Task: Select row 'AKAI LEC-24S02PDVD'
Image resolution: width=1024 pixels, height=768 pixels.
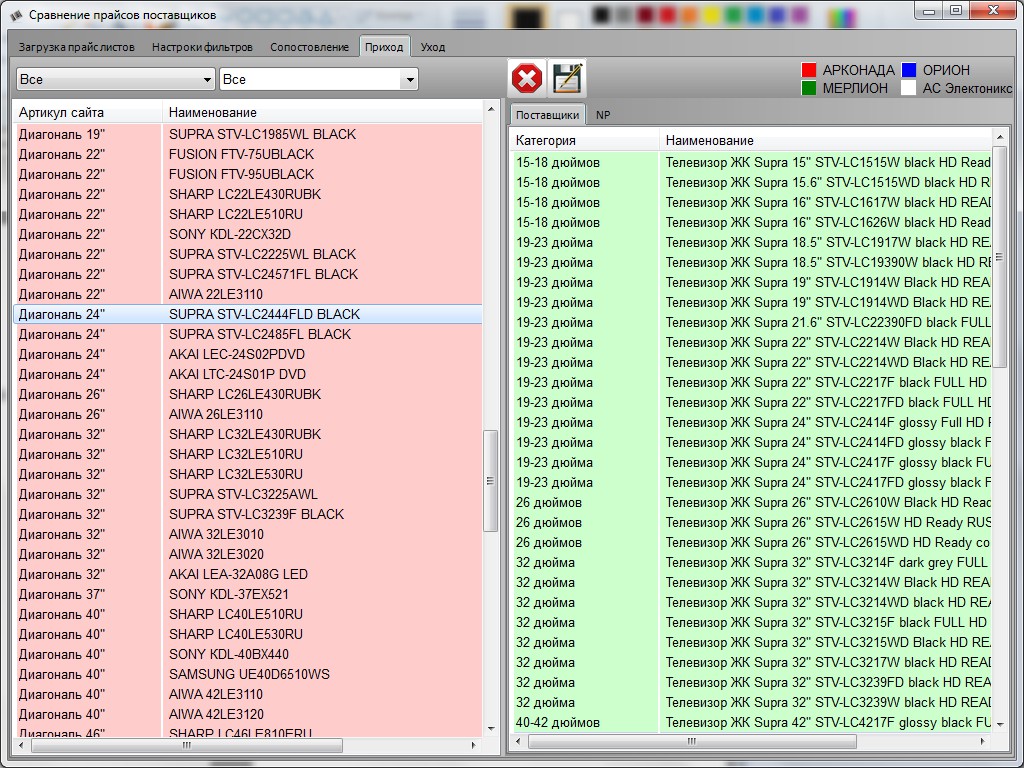Action: tap(248, 355)
